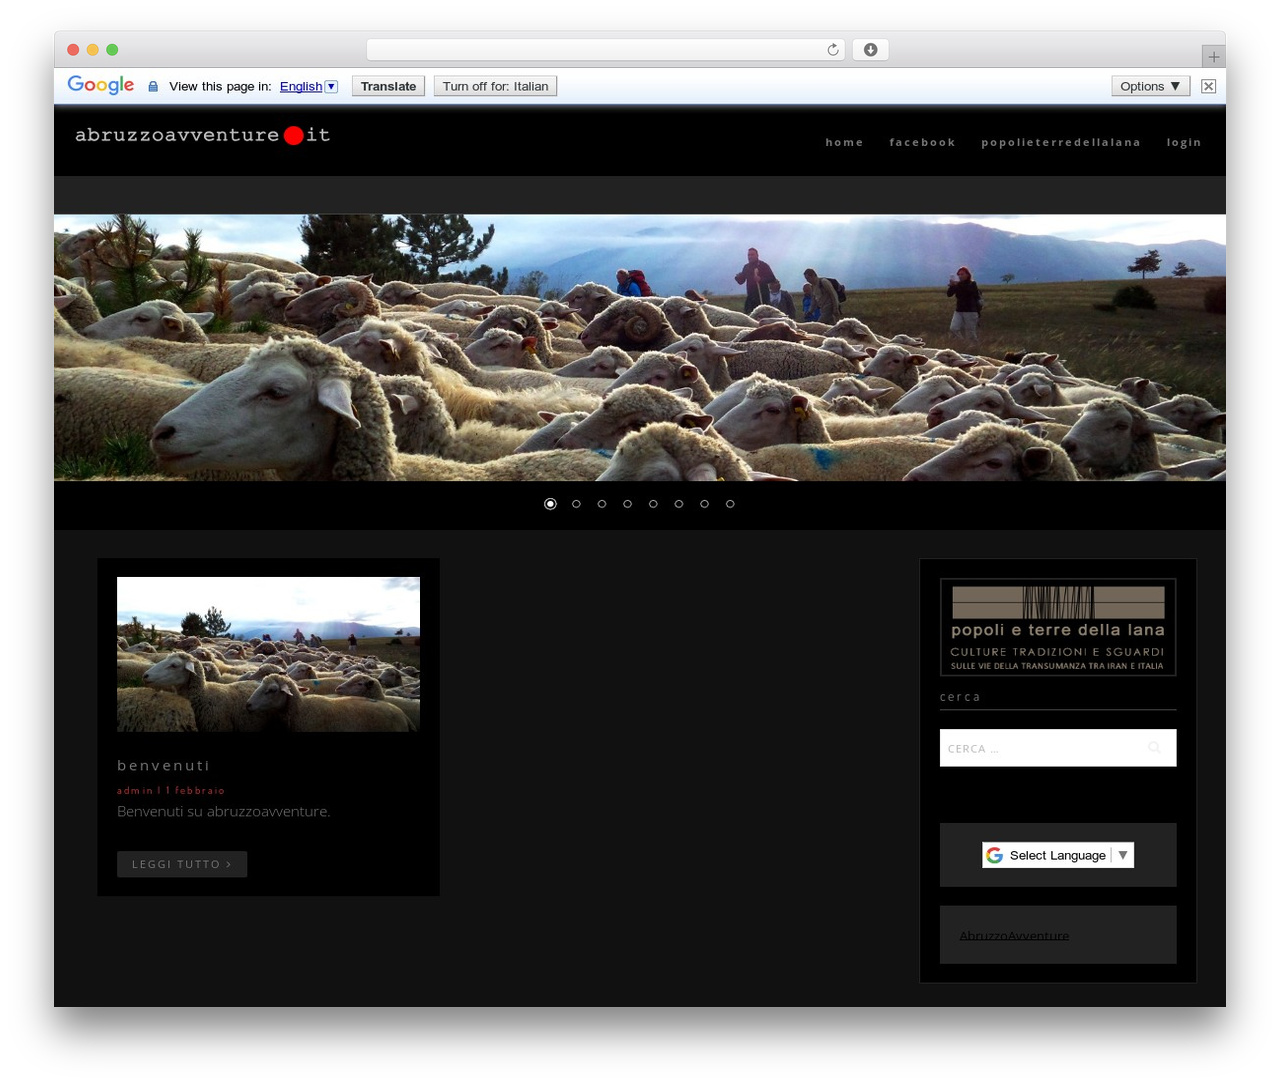Add a new browser tab

click(x=1213, y=57)
